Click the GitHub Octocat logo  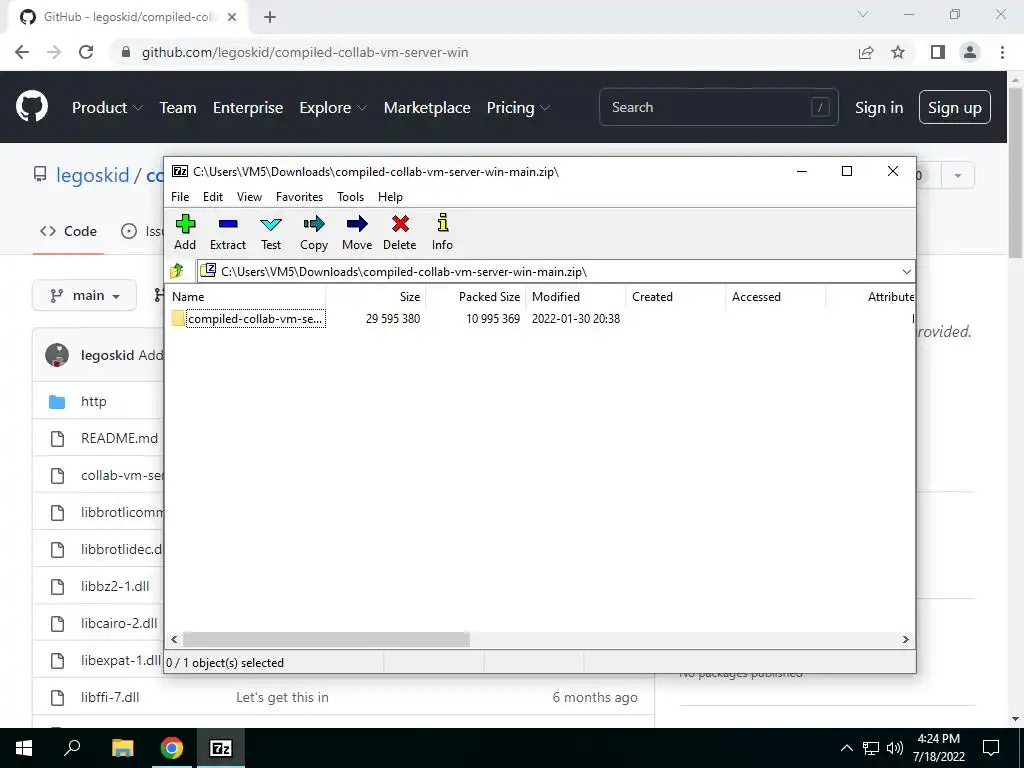pyautogui.click(x=32, y=106)
